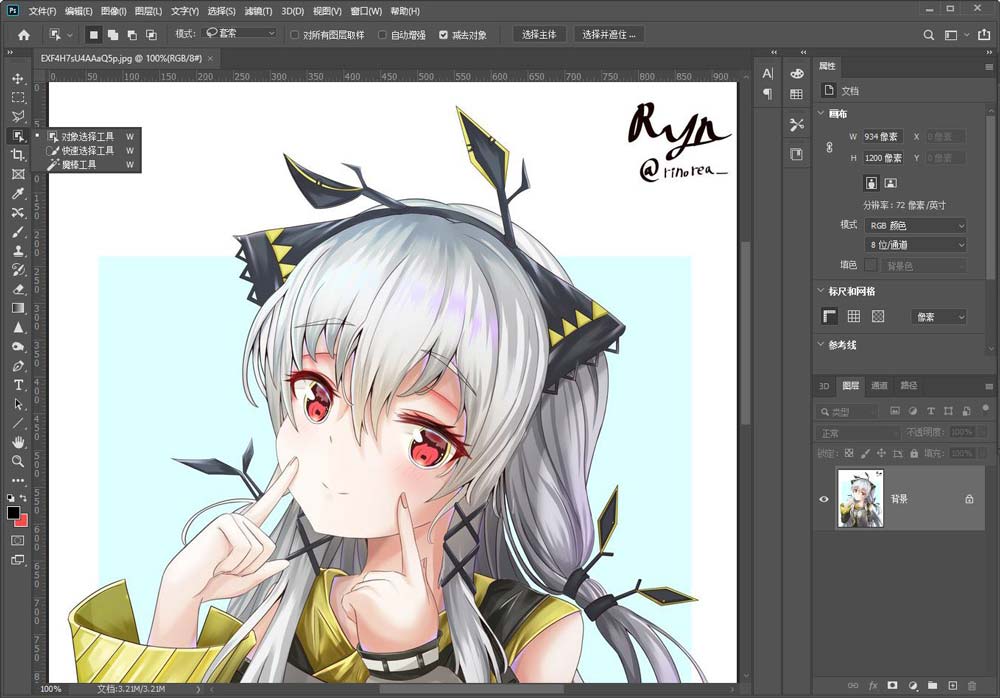The height and width of the screenshot is (698, 1000).
Task: Select the Path Selection tool
Action: point(18,405)
